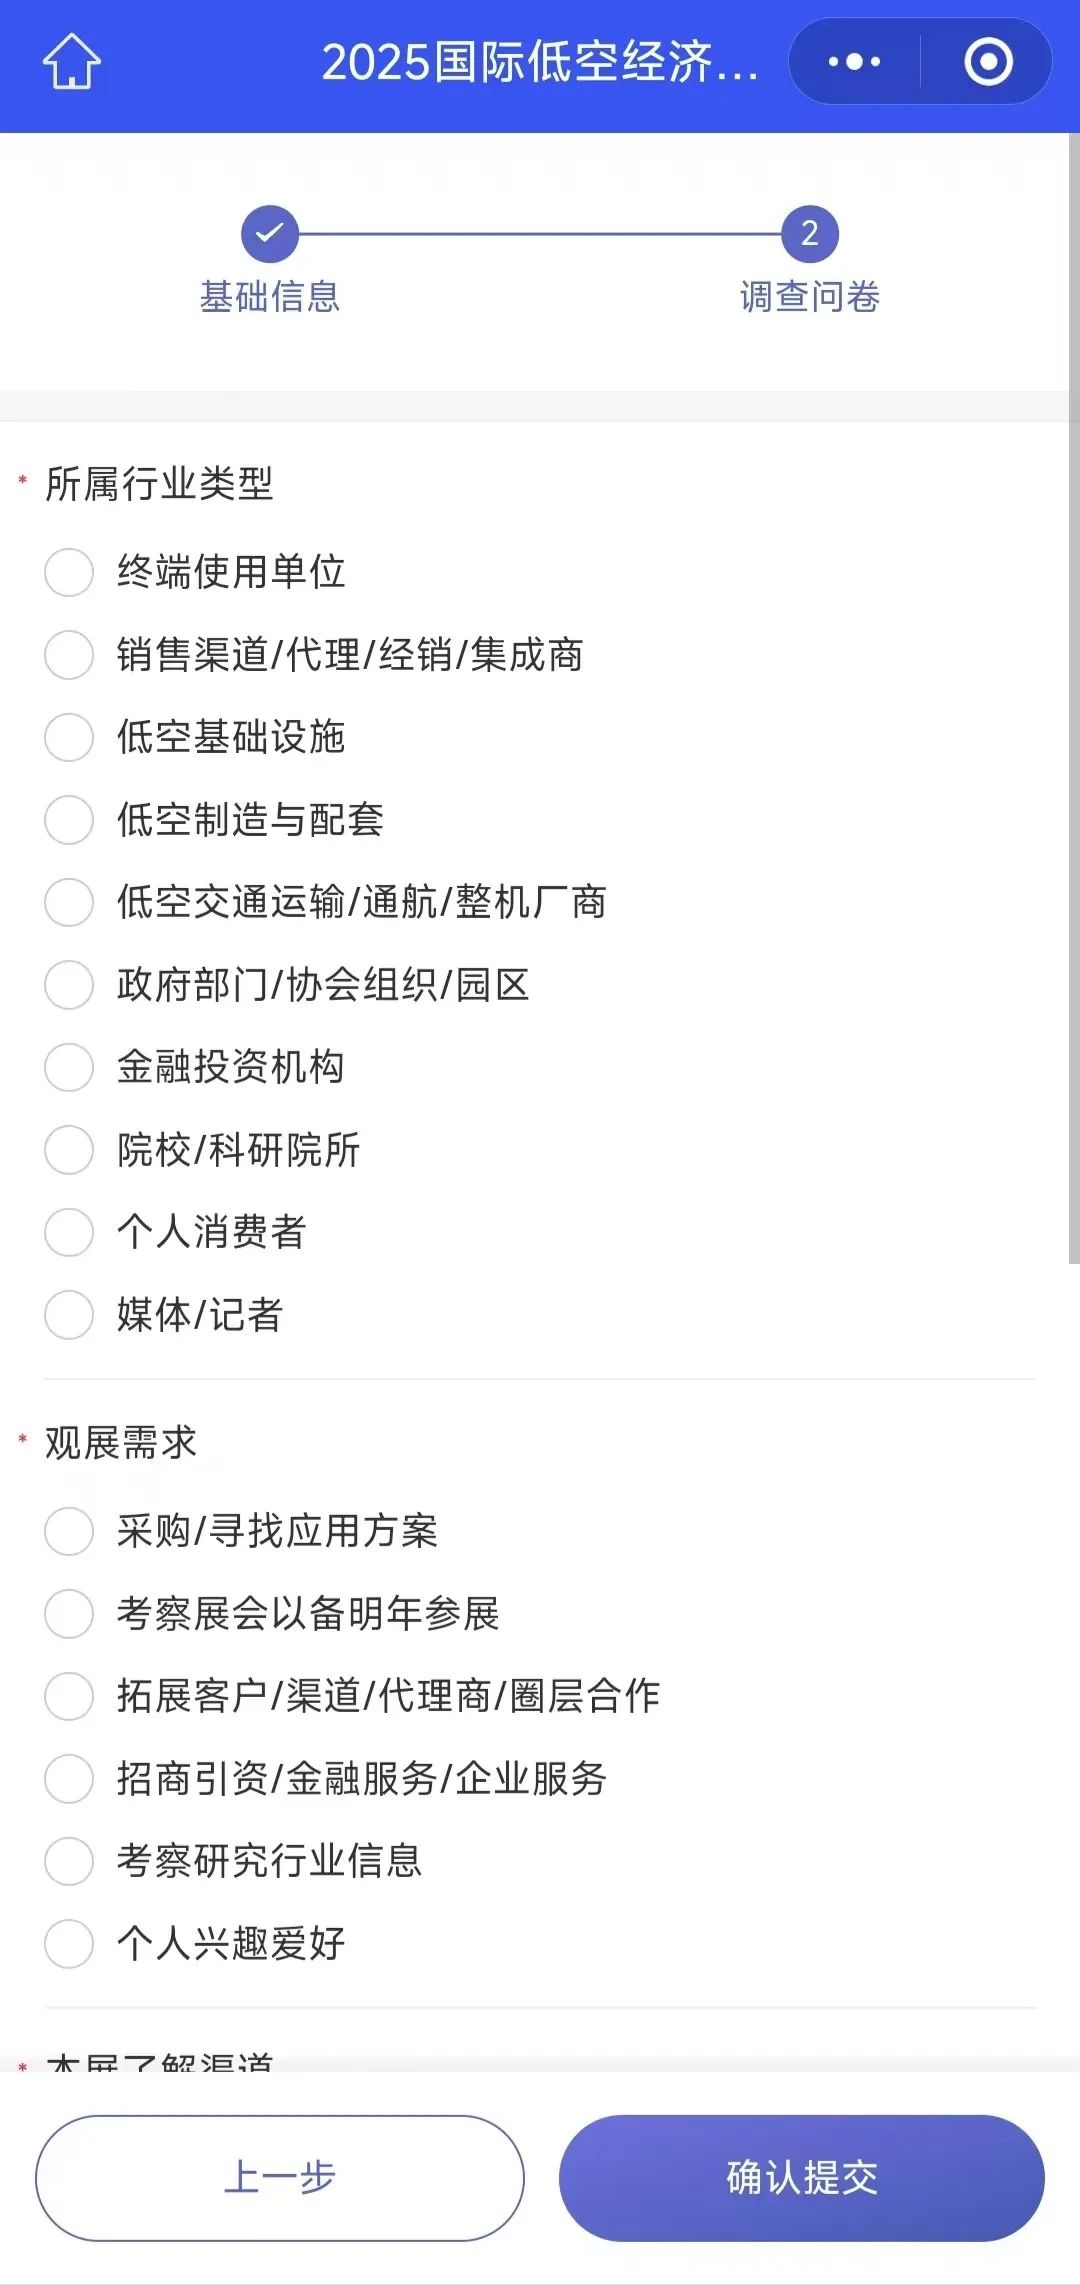This screenshot has width=1080, height=2285.
Task: Click the step 2 circle indicator
Action: (809, 234)
